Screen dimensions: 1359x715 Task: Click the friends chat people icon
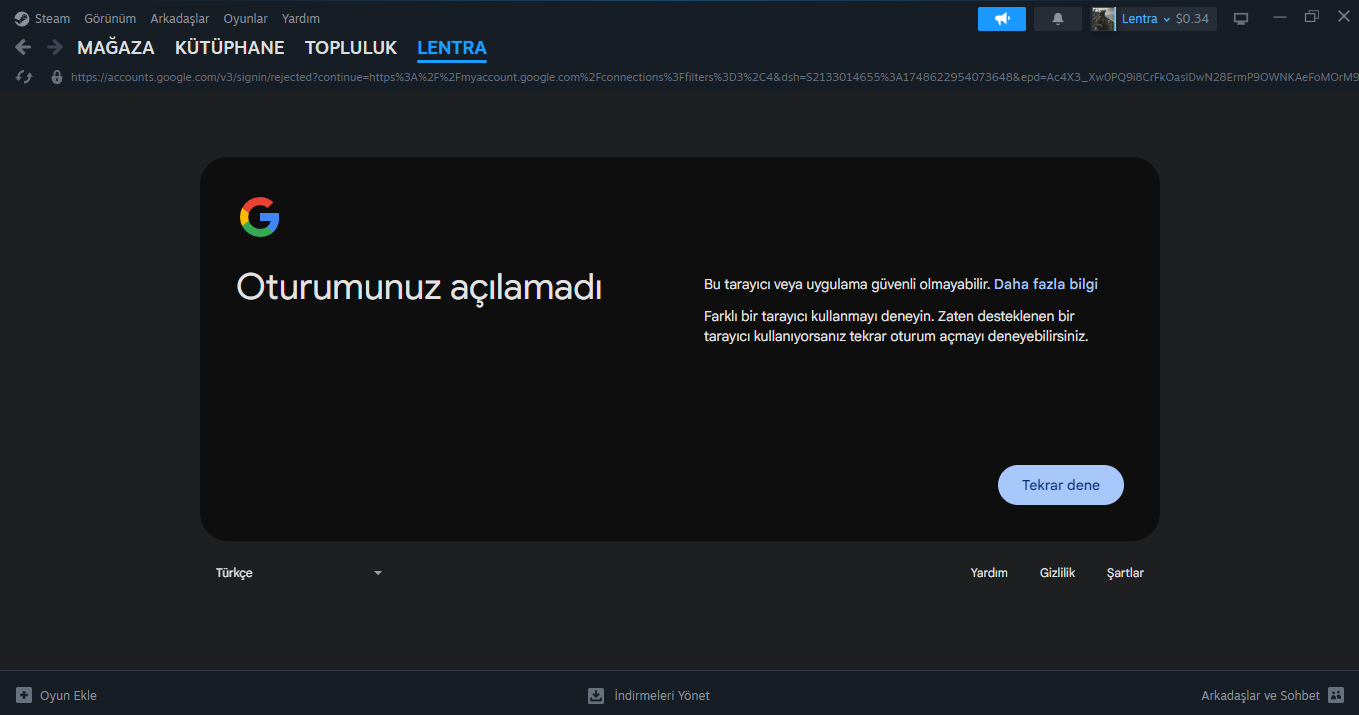(1336, 695)
